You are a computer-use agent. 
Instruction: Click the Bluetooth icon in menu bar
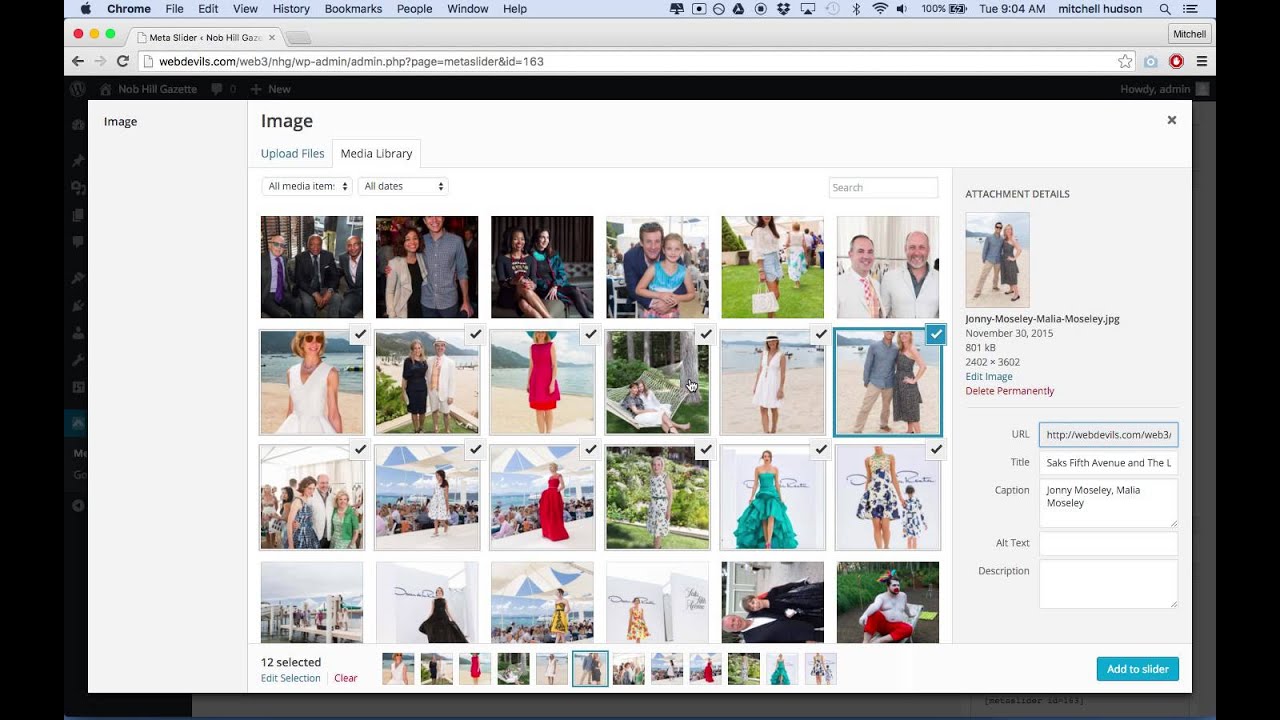856,9
